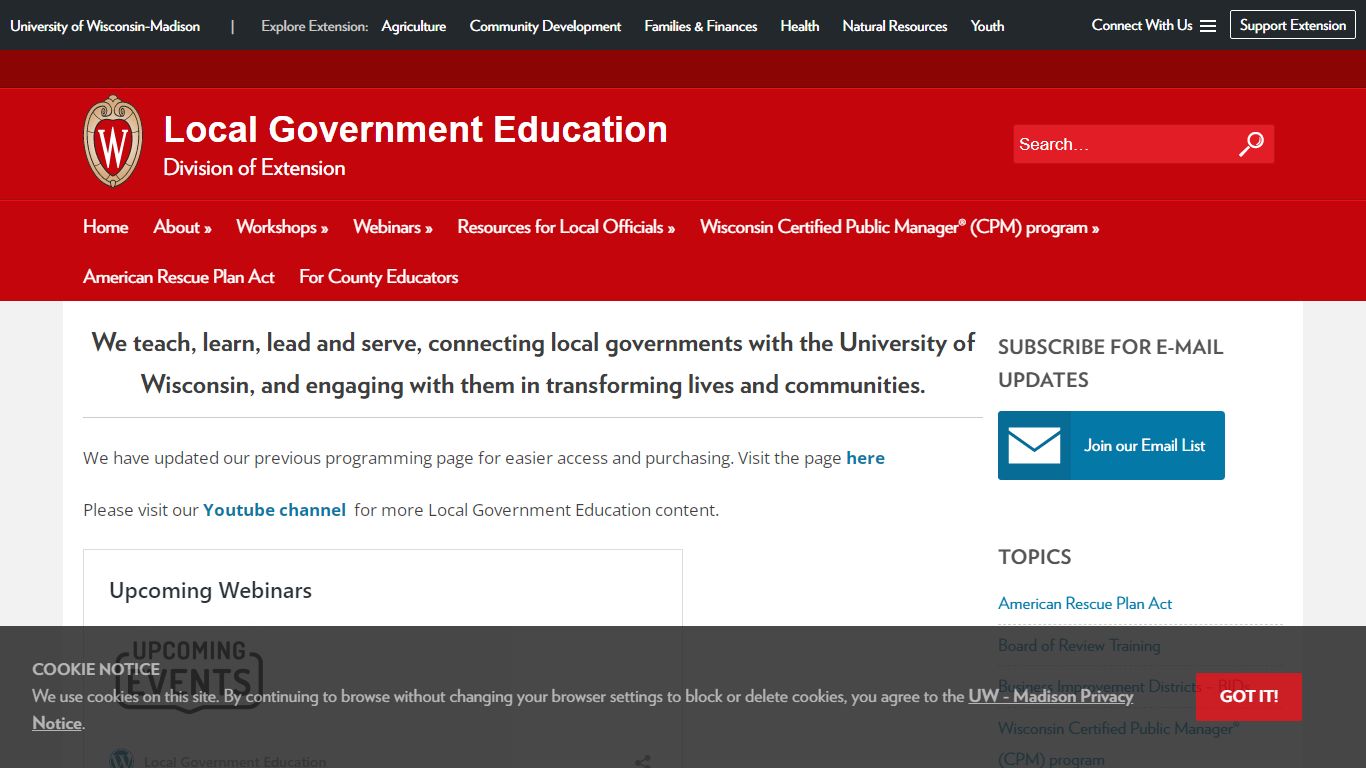1366x768 pixels.
Task: Go to the Home page
Action: (x=106, y=227)
